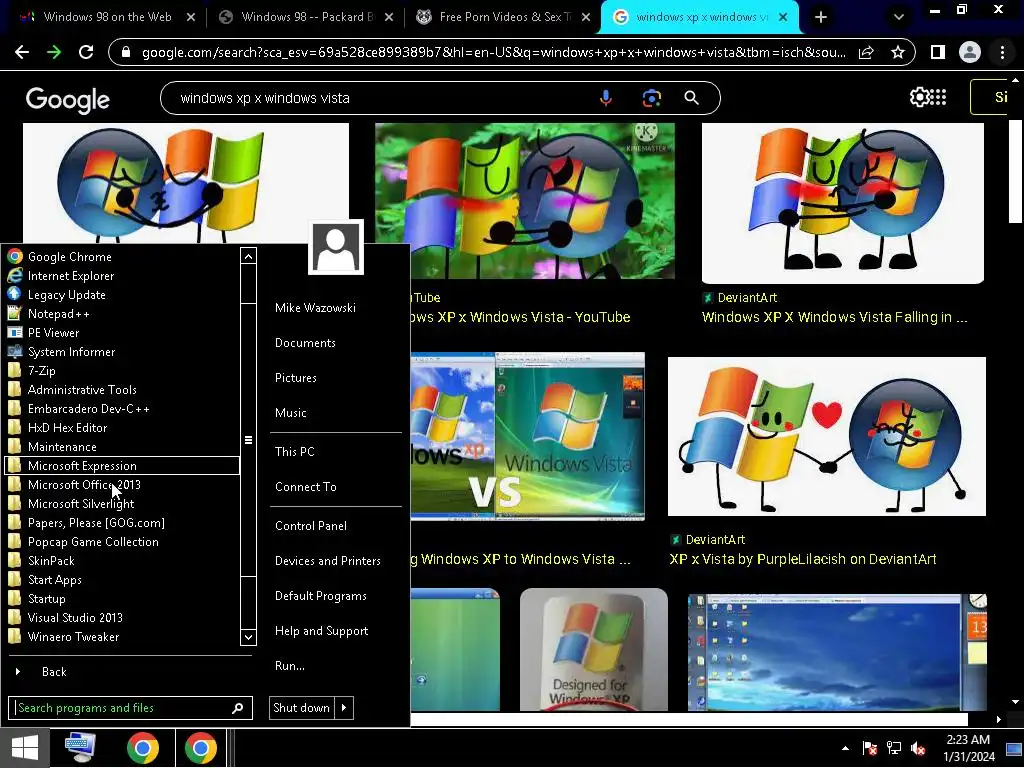Screen dimensions: 1024x768
Task: Go back in Chrome
Action: pyautogui.click(x=22, y=52)
